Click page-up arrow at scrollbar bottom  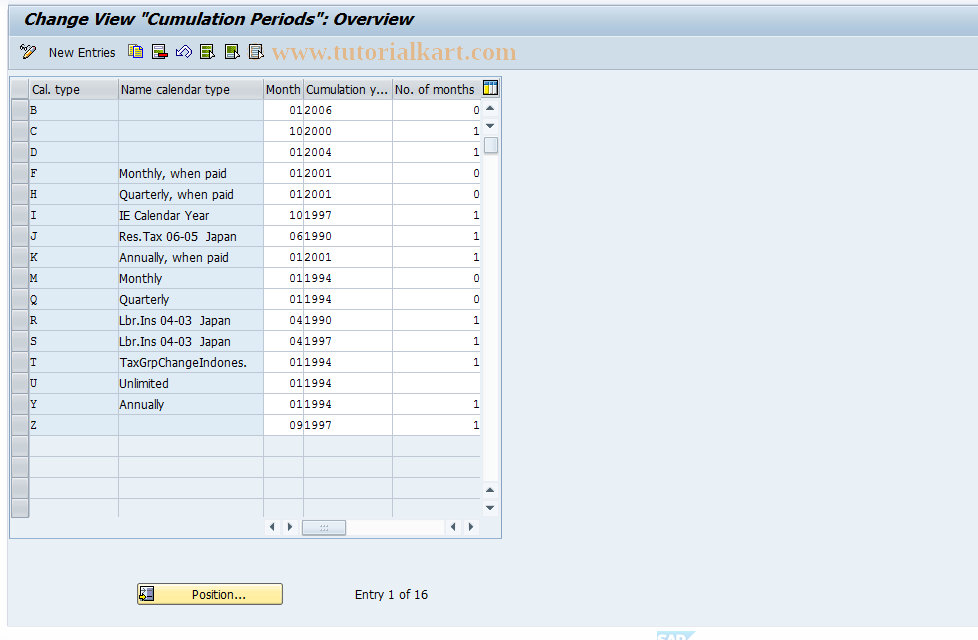pyautogui.click(x=490, y=490)
